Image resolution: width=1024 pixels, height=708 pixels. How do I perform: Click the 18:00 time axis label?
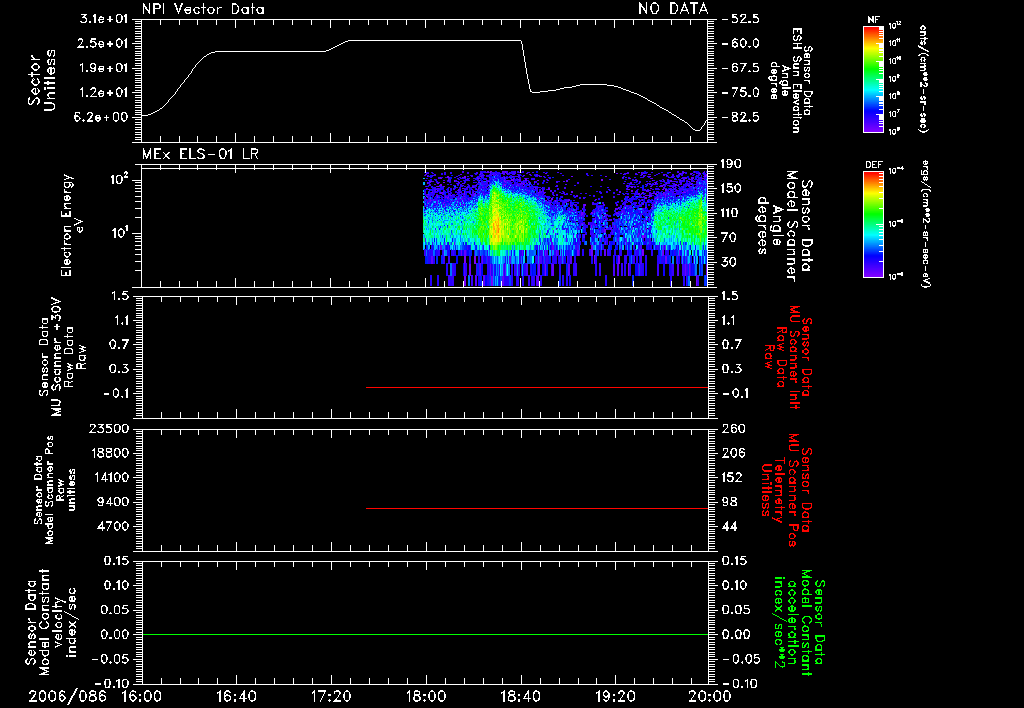[x=426, y=696]
